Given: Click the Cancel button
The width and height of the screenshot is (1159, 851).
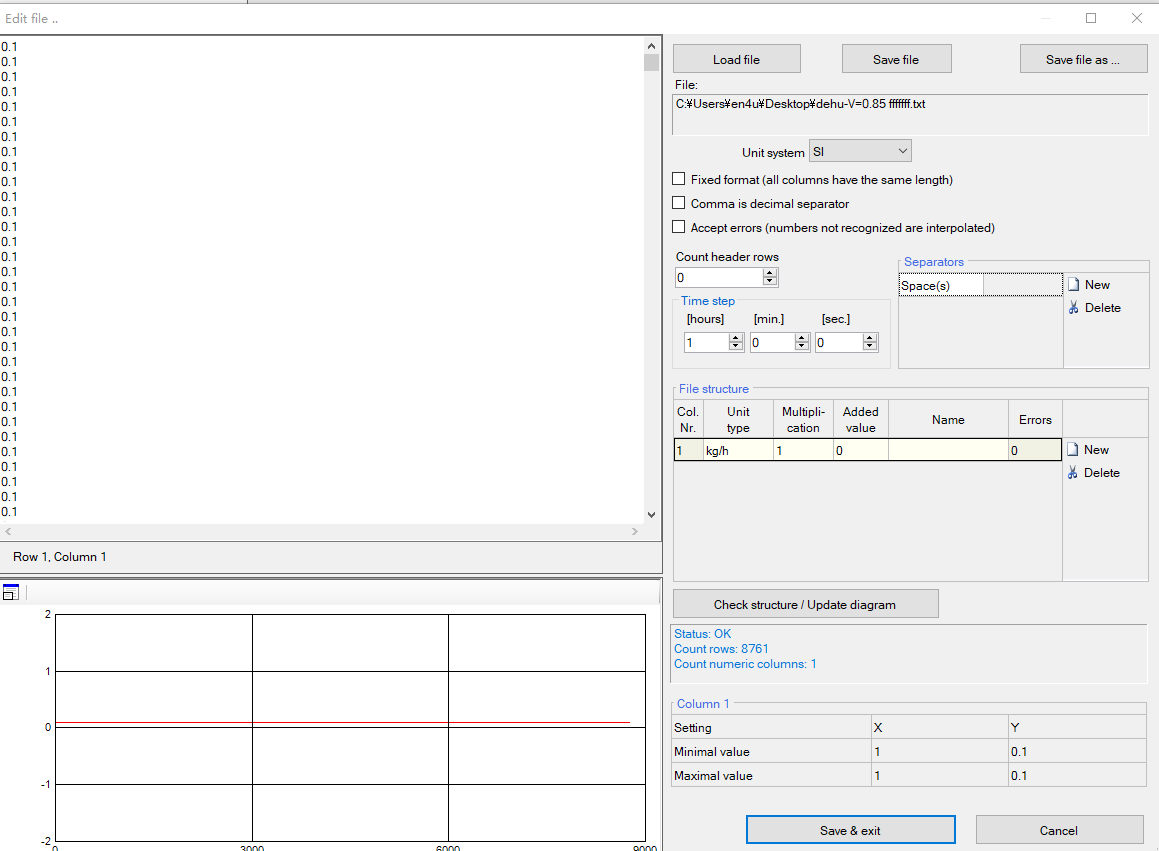Looking at the screenshot, I should pyautogui.click(x=1058, y=830).
